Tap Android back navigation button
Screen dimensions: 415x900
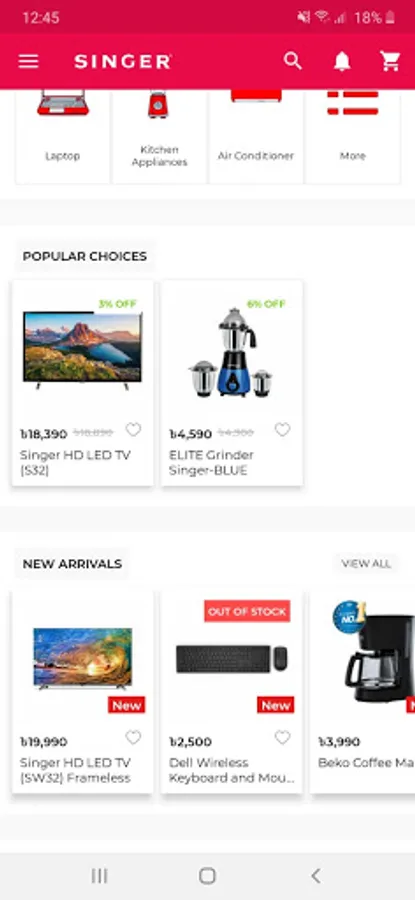315,876
